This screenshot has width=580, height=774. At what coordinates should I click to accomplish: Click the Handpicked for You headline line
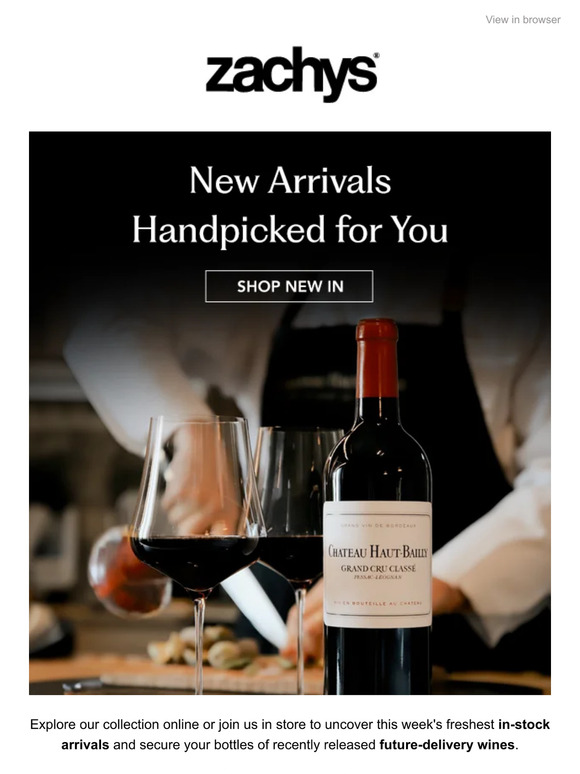pyautogui.click(x=290, y=230)
